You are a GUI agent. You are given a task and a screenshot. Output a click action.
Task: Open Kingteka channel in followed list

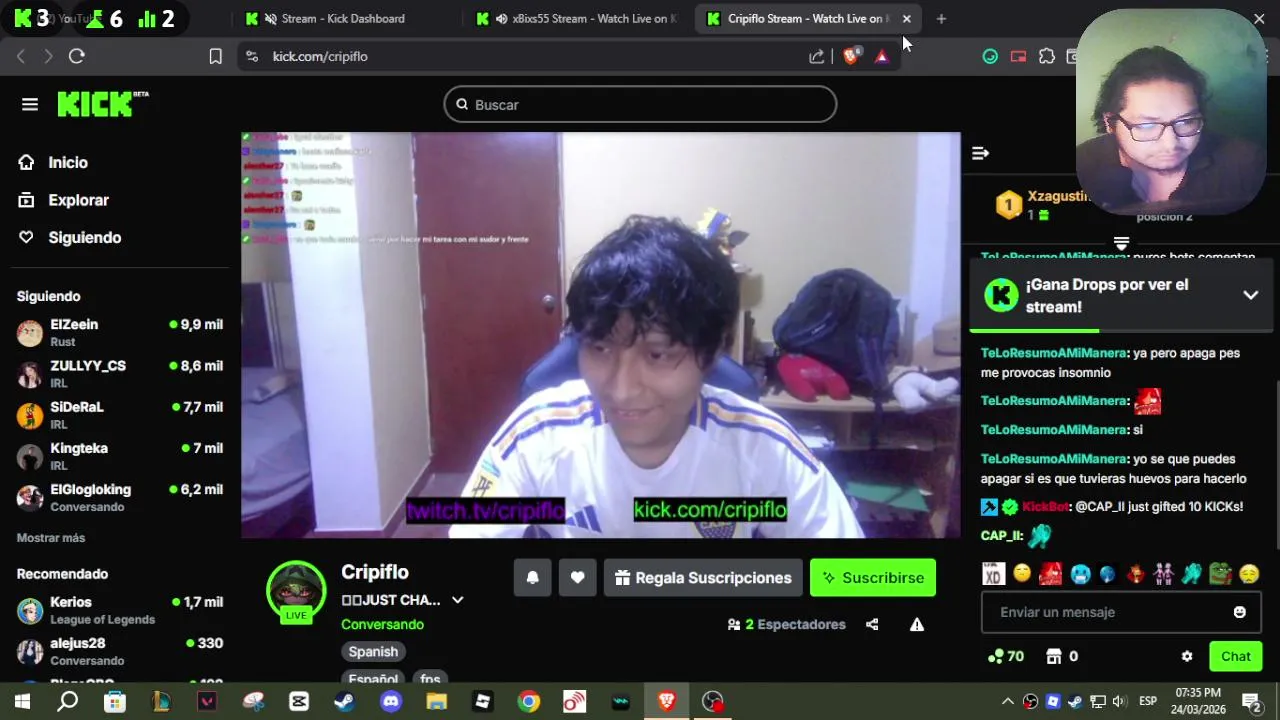pyautogui.click(x=120, y=455)
